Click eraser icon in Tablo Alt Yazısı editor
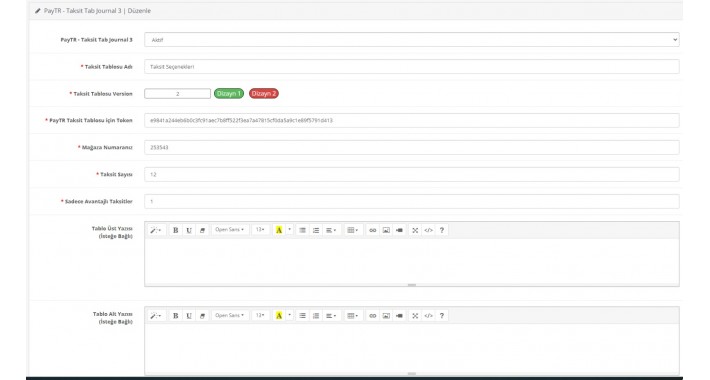This screenshot has height=380, width=710. click(x=202, y=316)
